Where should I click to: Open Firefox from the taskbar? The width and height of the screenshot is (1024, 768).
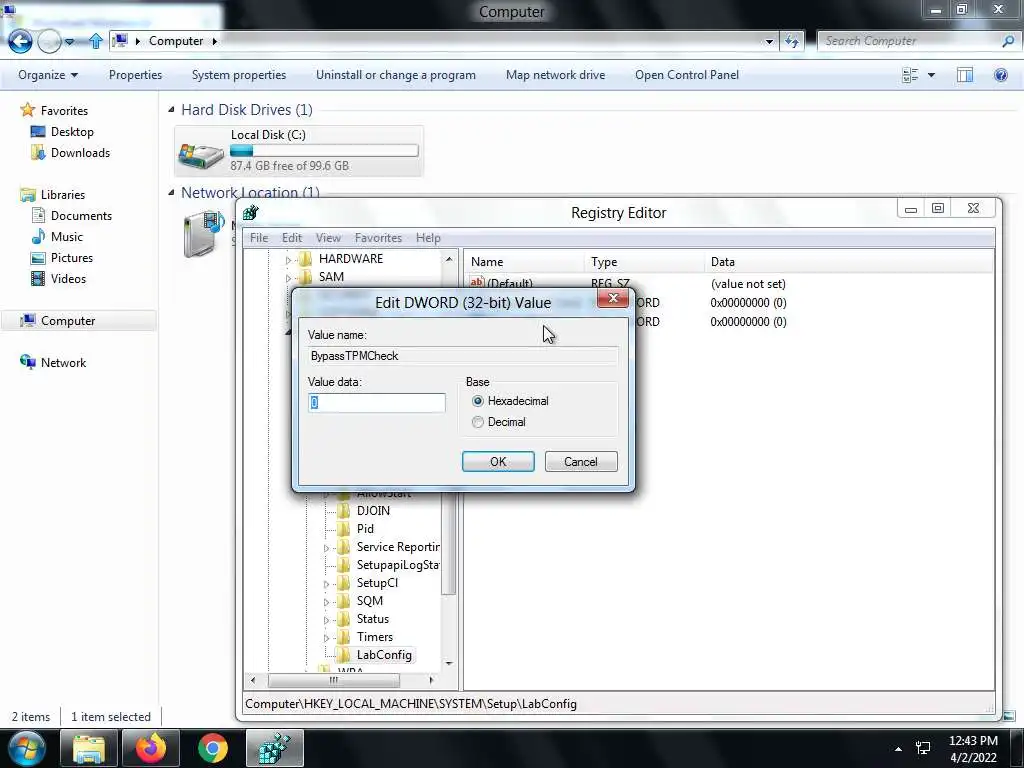coord(150,748)
